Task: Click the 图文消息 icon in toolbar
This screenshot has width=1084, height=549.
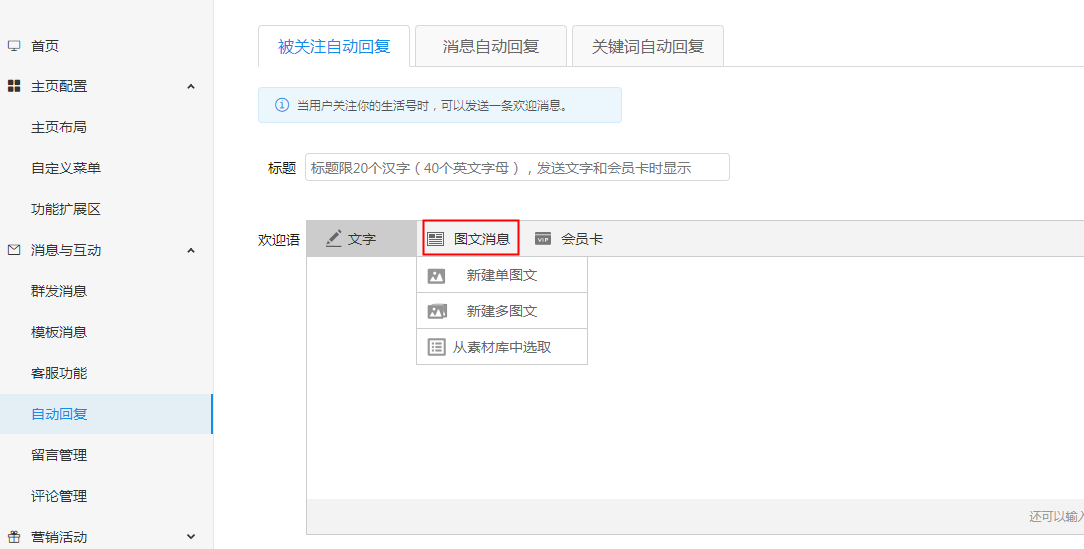Action: coord(436,239)
